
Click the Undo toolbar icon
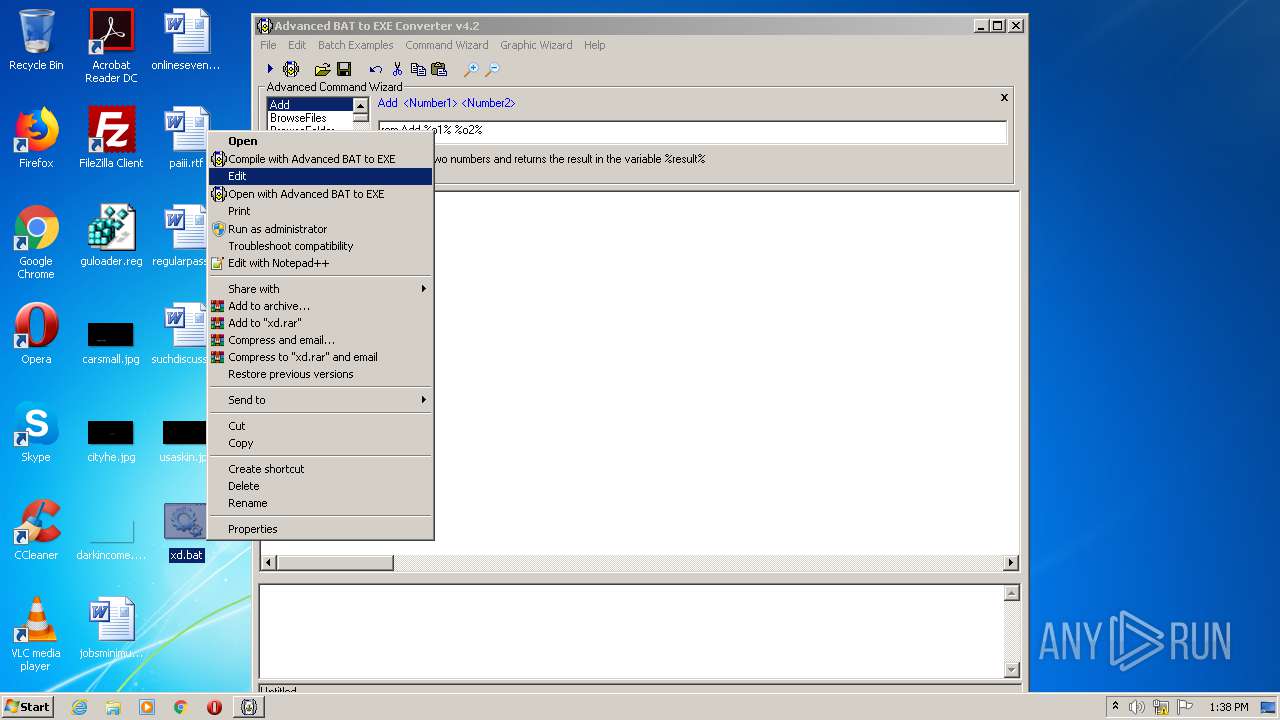click(x=375, y=69)
